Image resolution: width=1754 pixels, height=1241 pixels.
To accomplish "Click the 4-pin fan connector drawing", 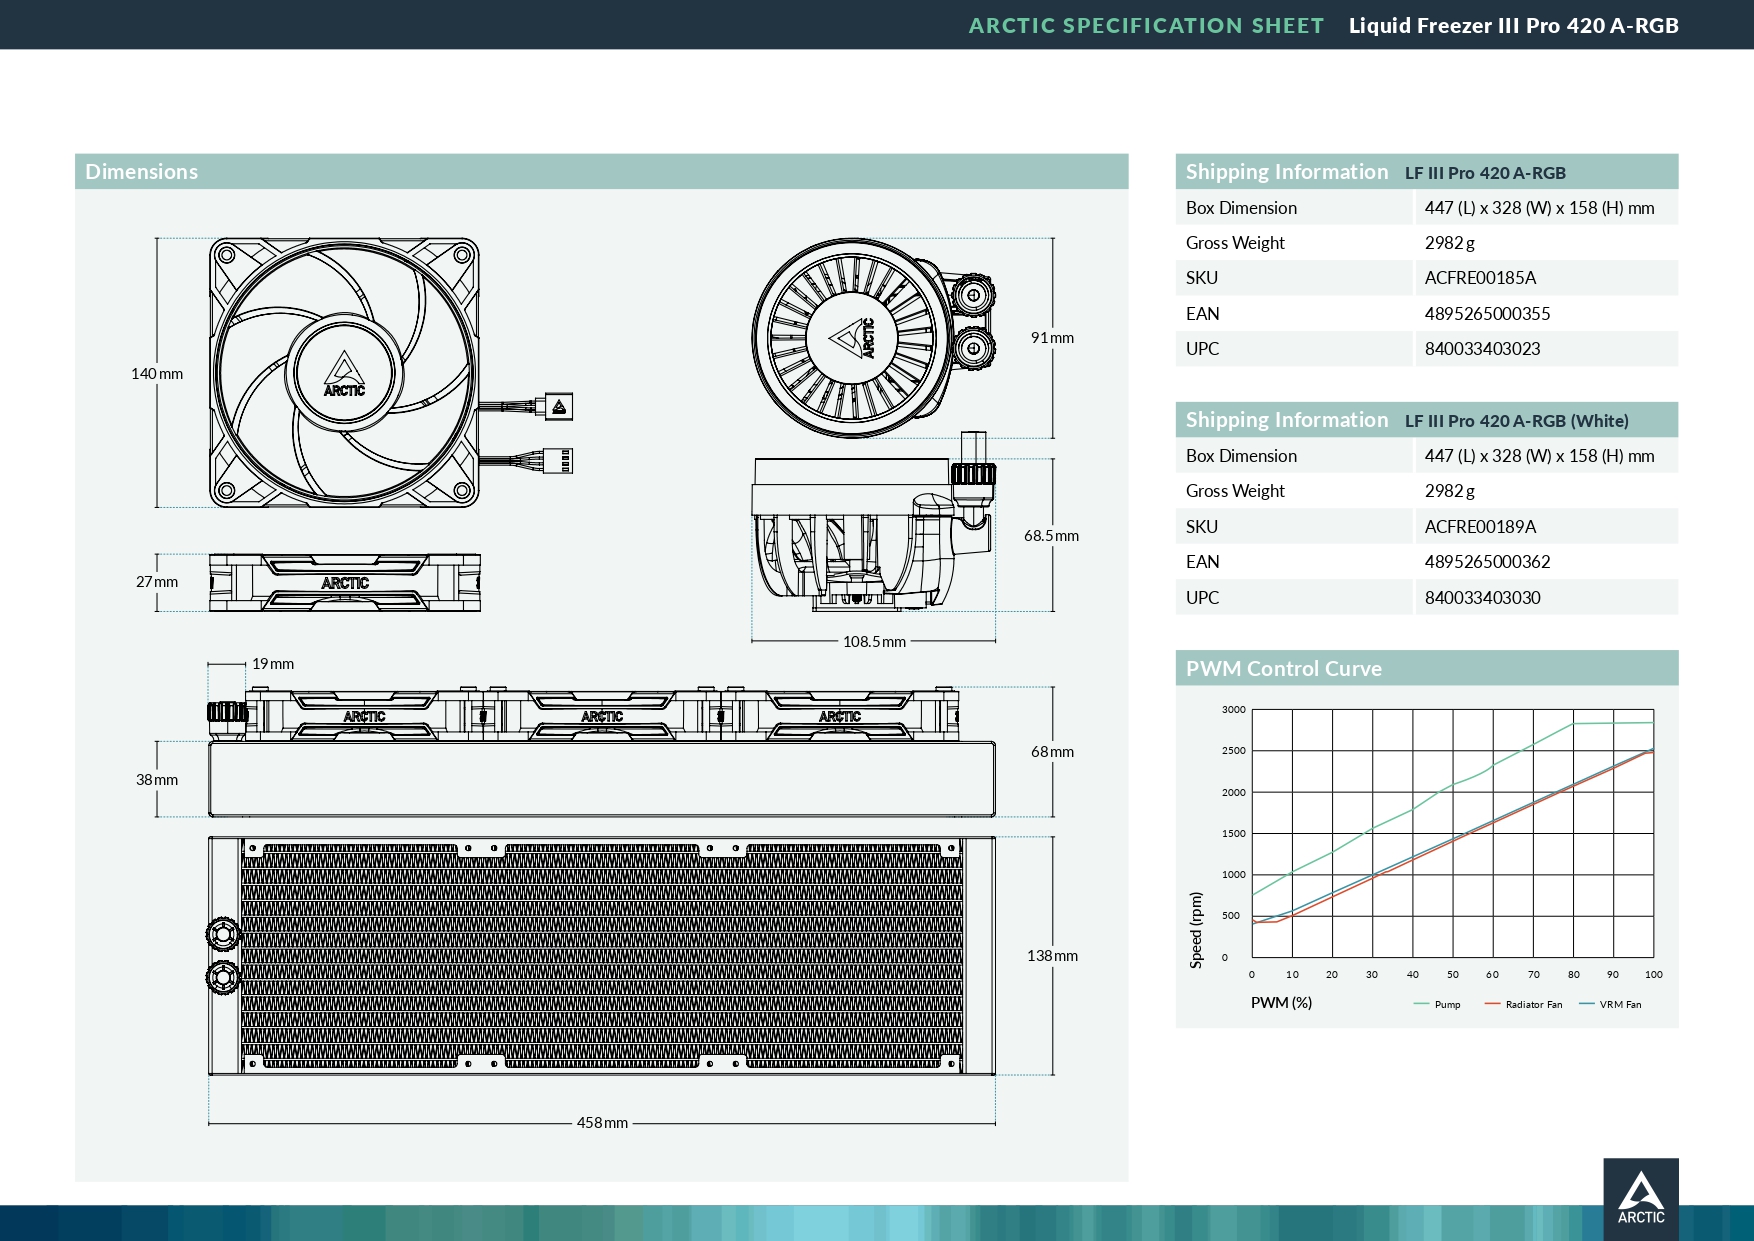I will [x=558, y=461].
